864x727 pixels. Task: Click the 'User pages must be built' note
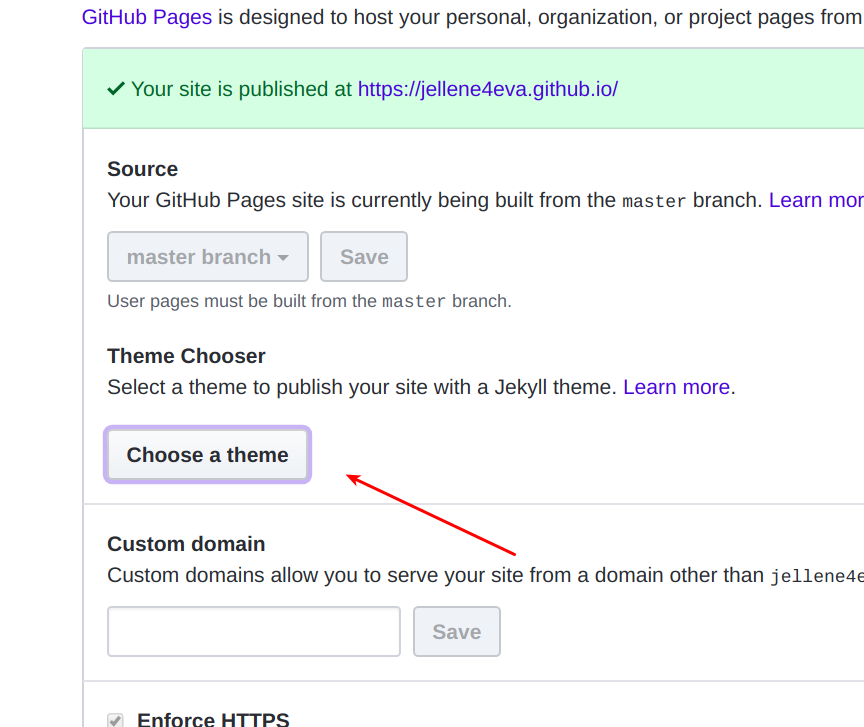click(309, 301)
